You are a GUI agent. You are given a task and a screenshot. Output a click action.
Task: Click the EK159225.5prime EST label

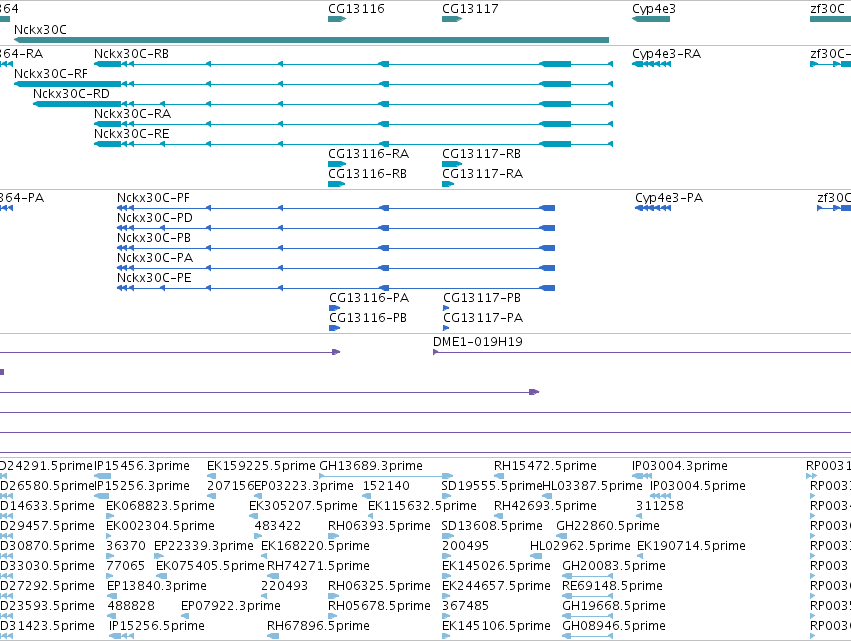pyautogui.click(x=261, y=466)
